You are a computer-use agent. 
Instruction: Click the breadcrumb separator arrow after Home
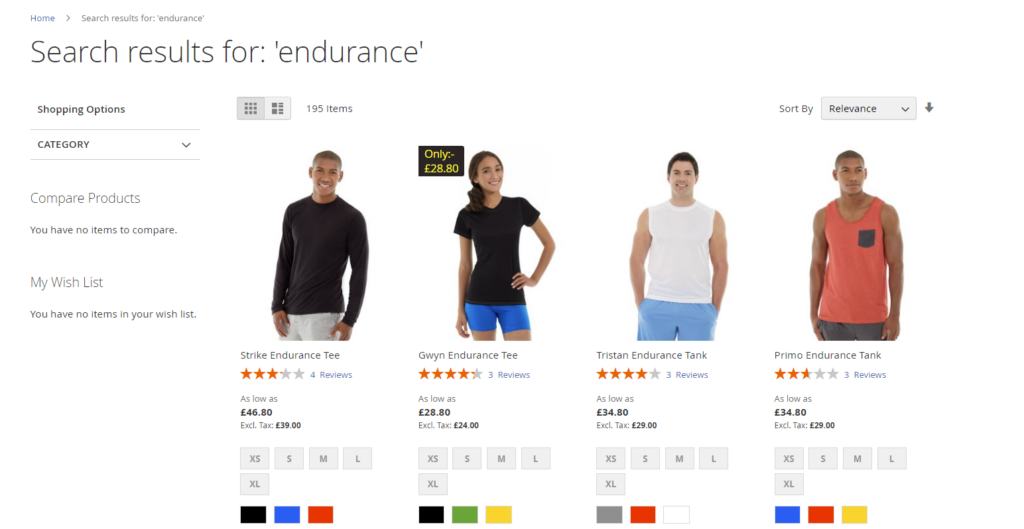pos(68,18)
